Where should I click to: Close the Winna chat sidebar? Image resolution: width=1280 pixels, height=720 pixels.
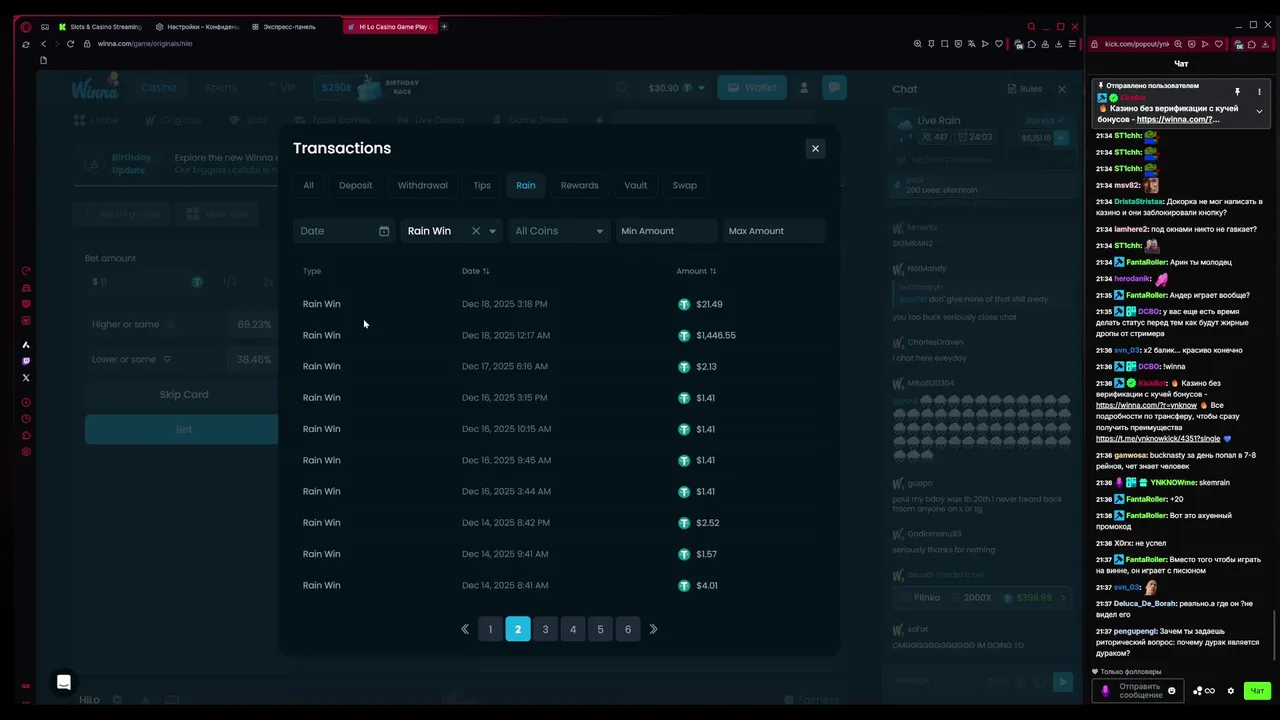[1062, 89]
